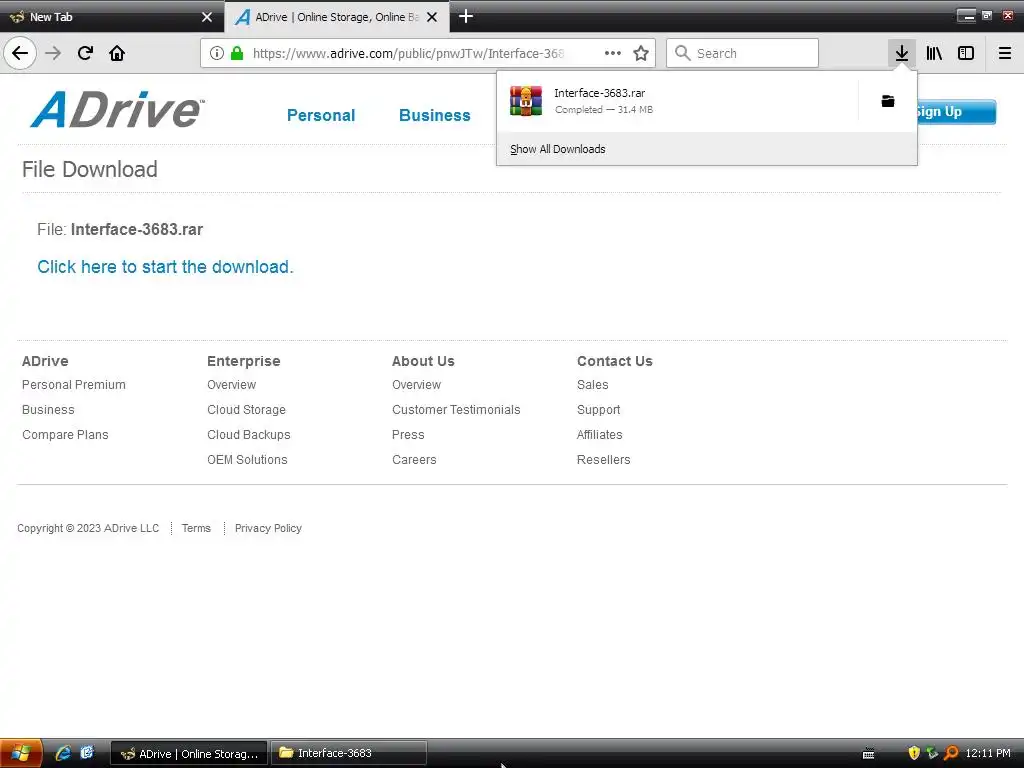1024x768 pixels.
Task: Open About Us Overview footer link
Action: 417,385
